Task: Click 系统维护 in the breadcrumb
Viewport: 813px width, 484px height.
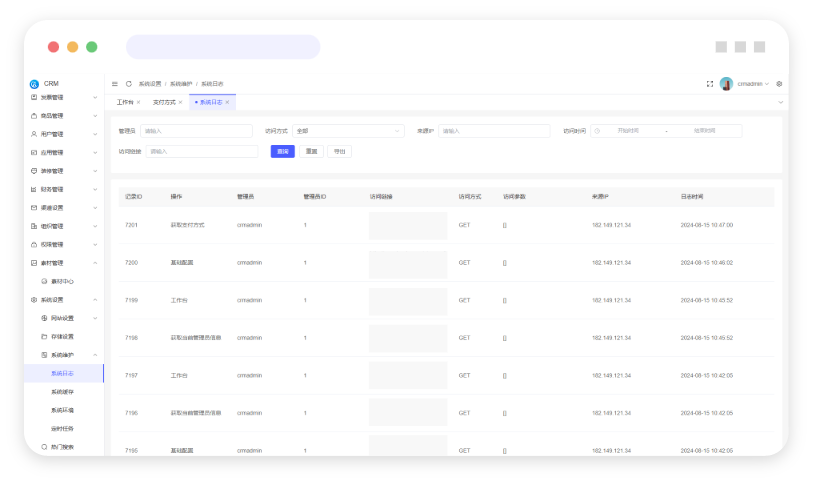Action: coord(181,84)
